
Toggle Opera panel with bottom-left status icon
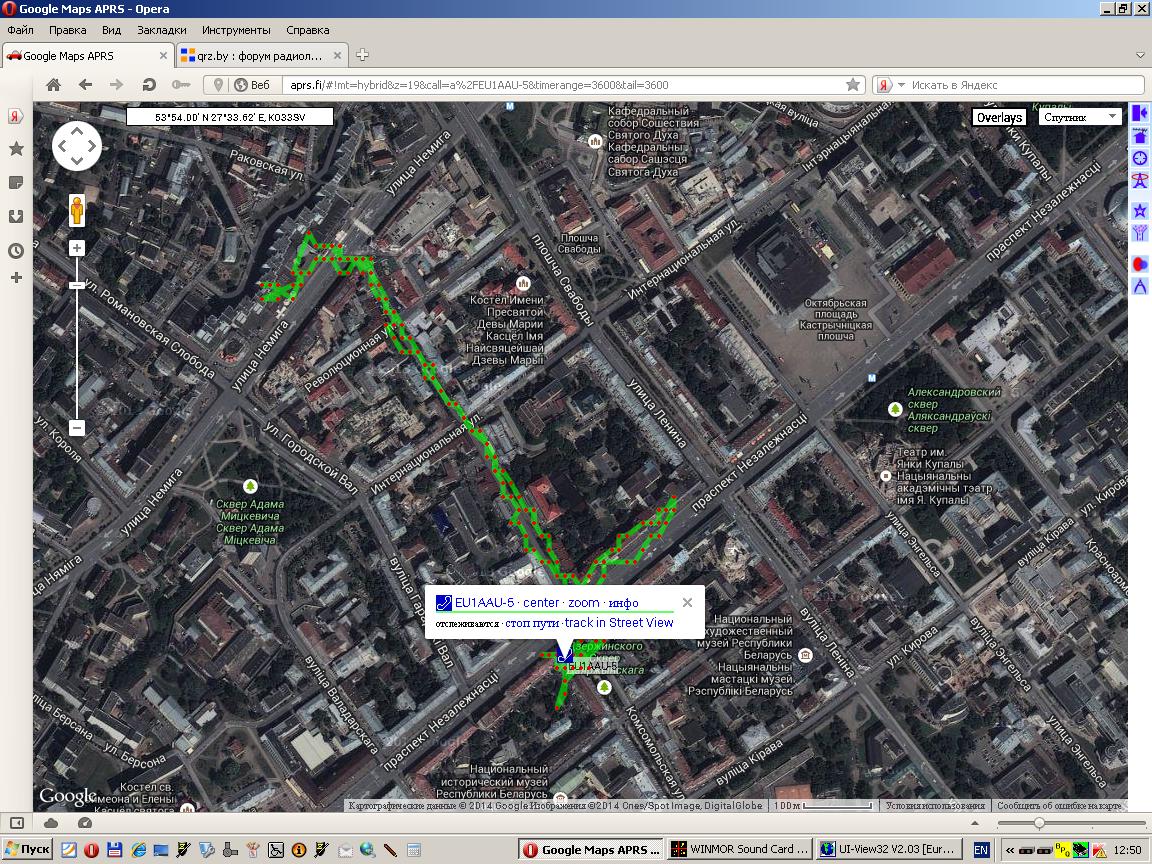pos(16,822)
